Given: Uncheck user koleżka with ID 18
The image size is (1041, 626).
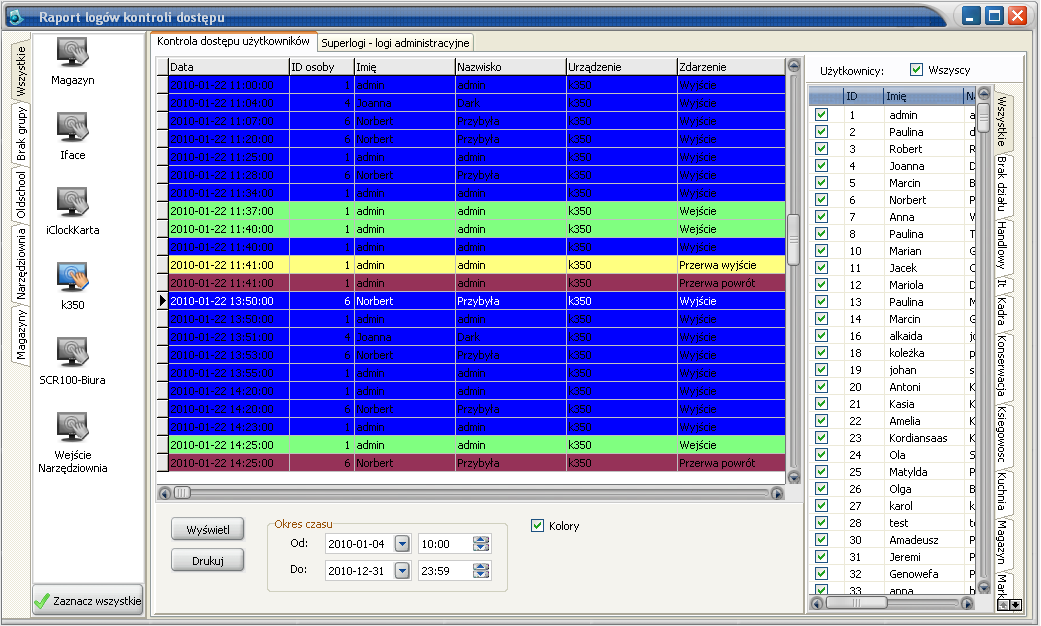Looking at the screenshot, I should pyautogui.click(x=821, y=352).
